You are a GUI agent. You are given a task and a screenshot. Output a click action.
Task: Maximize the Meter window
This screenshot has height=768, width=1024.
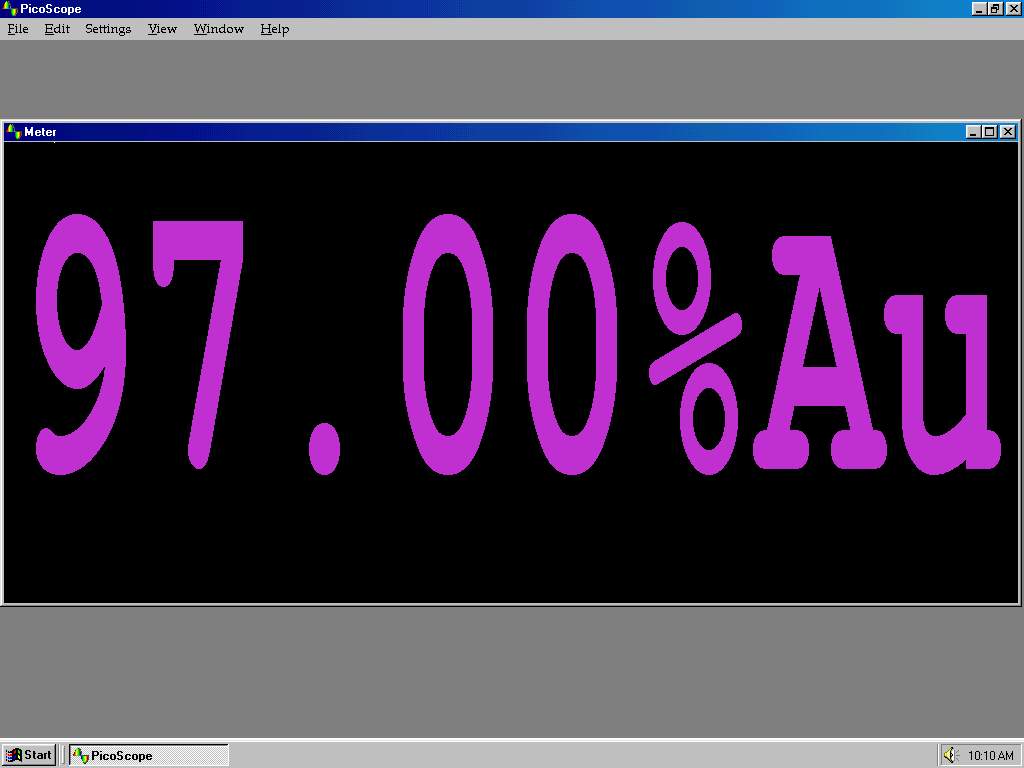click(x=990, y=132)
